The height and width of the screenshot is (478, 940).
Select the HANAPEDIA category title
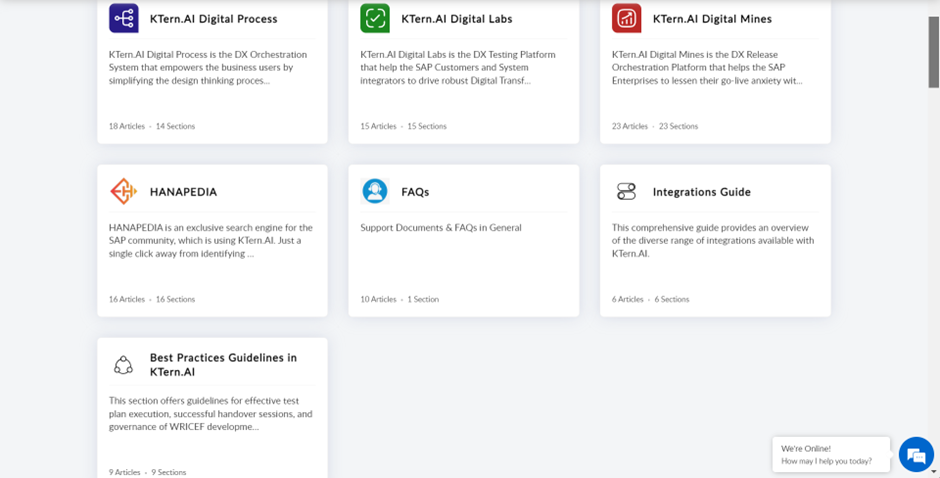click(x=183, y=192)
